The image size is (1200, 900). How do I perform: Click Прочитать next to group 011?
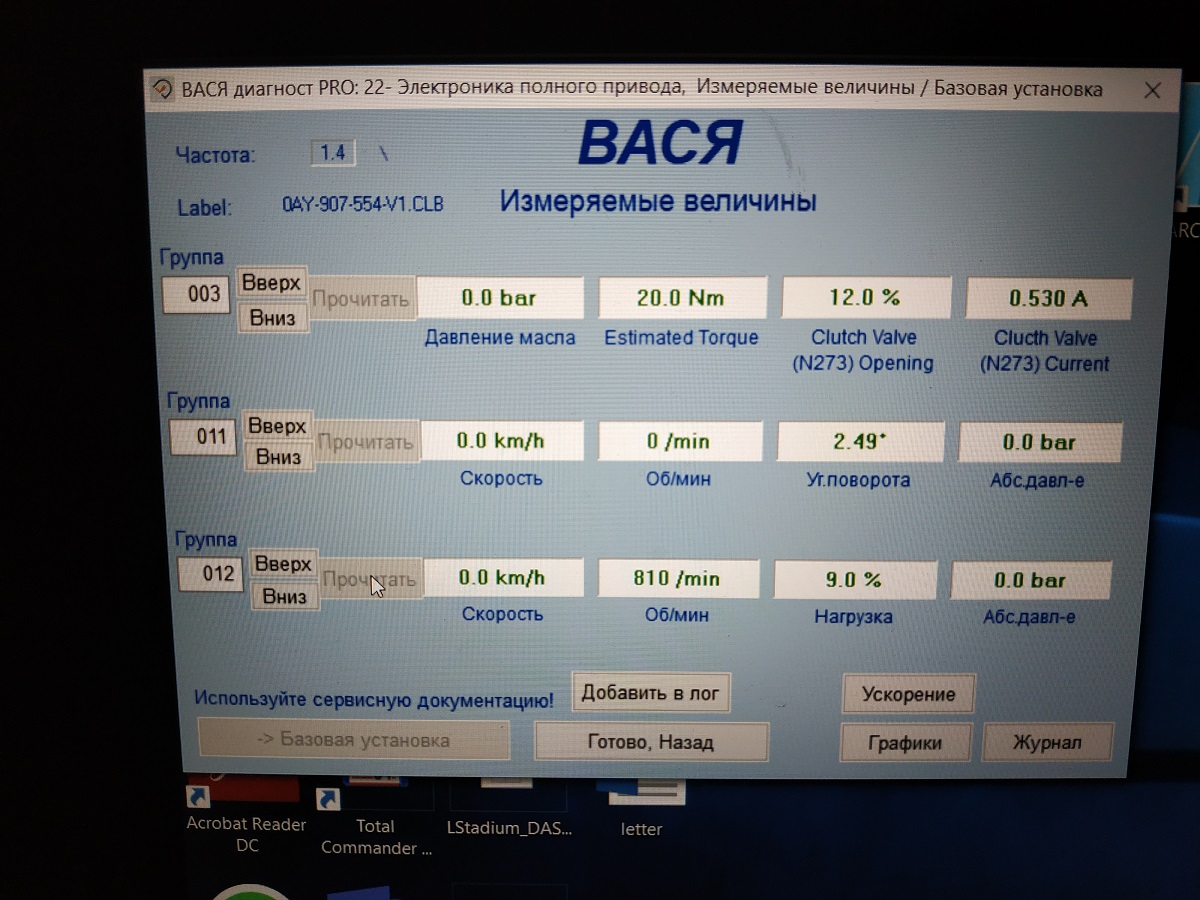tap(365, 441)
